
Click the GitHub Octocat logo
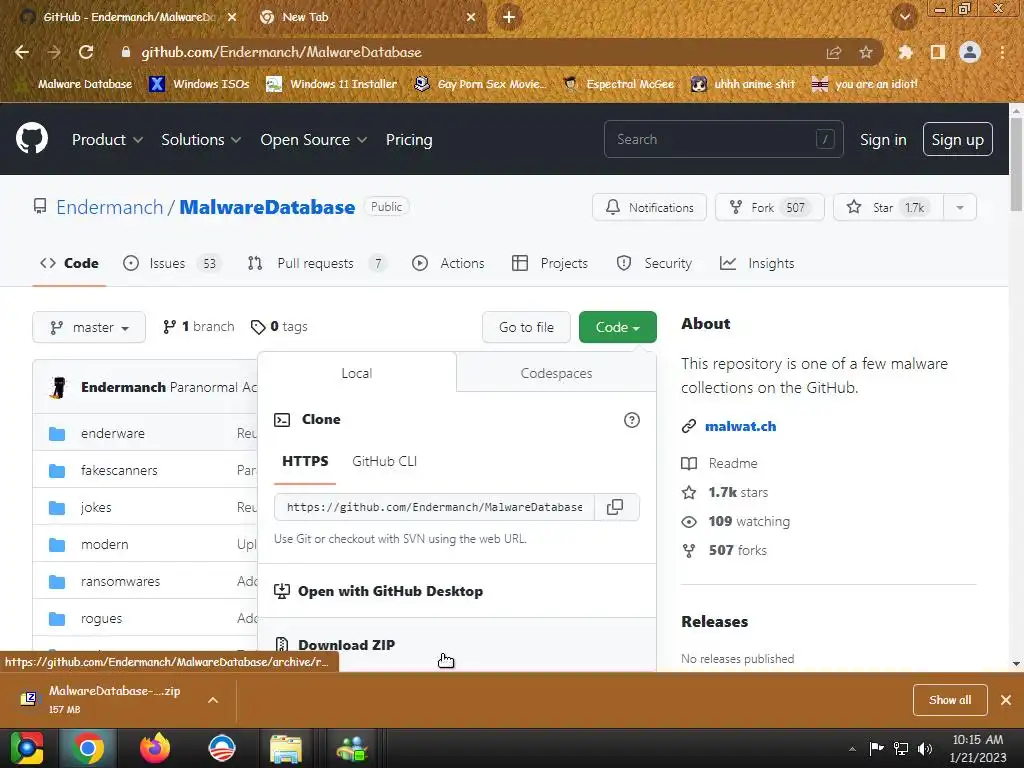pos(31,138)
